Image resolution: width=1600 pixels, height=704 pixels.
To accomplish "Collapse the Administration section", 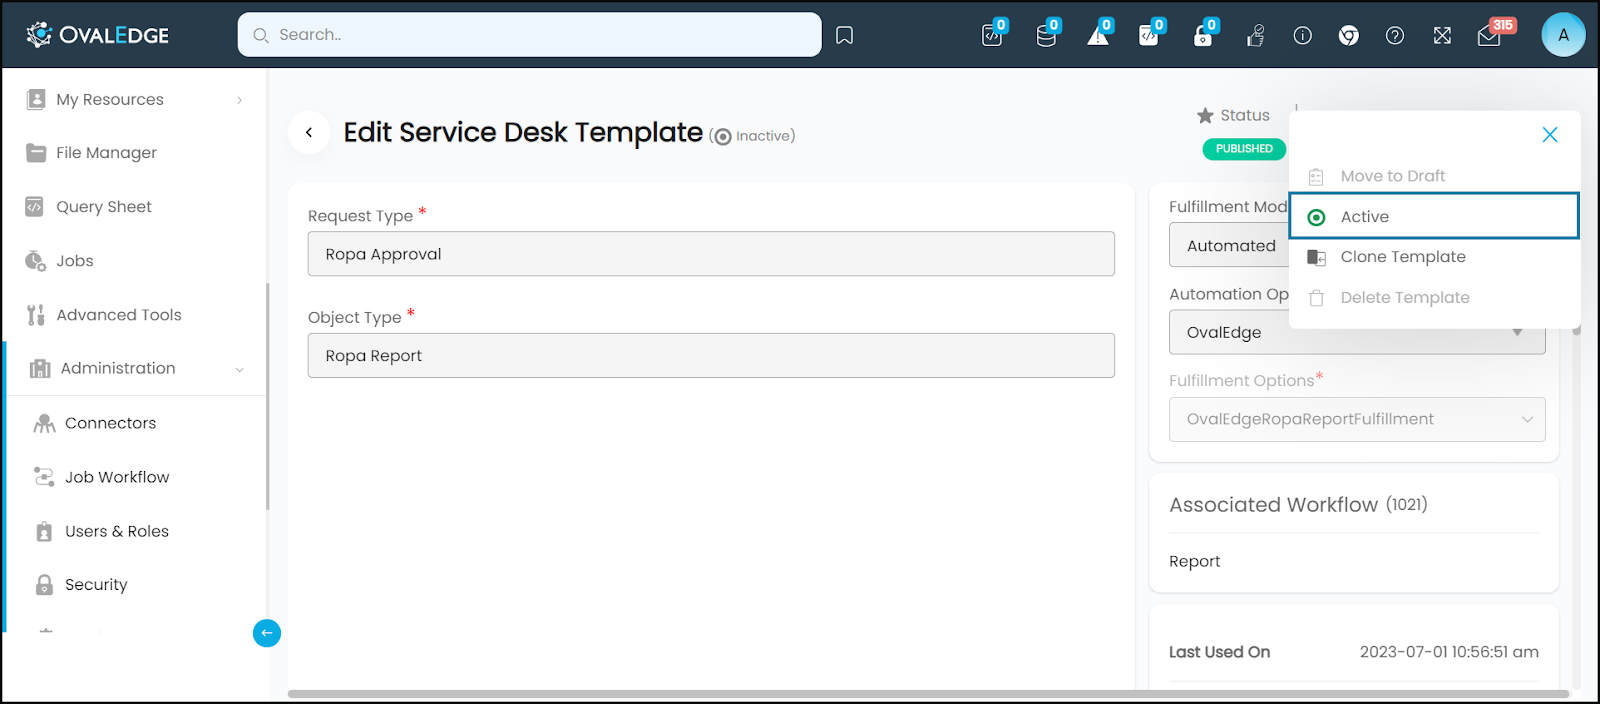I will (x=239, y=369).
